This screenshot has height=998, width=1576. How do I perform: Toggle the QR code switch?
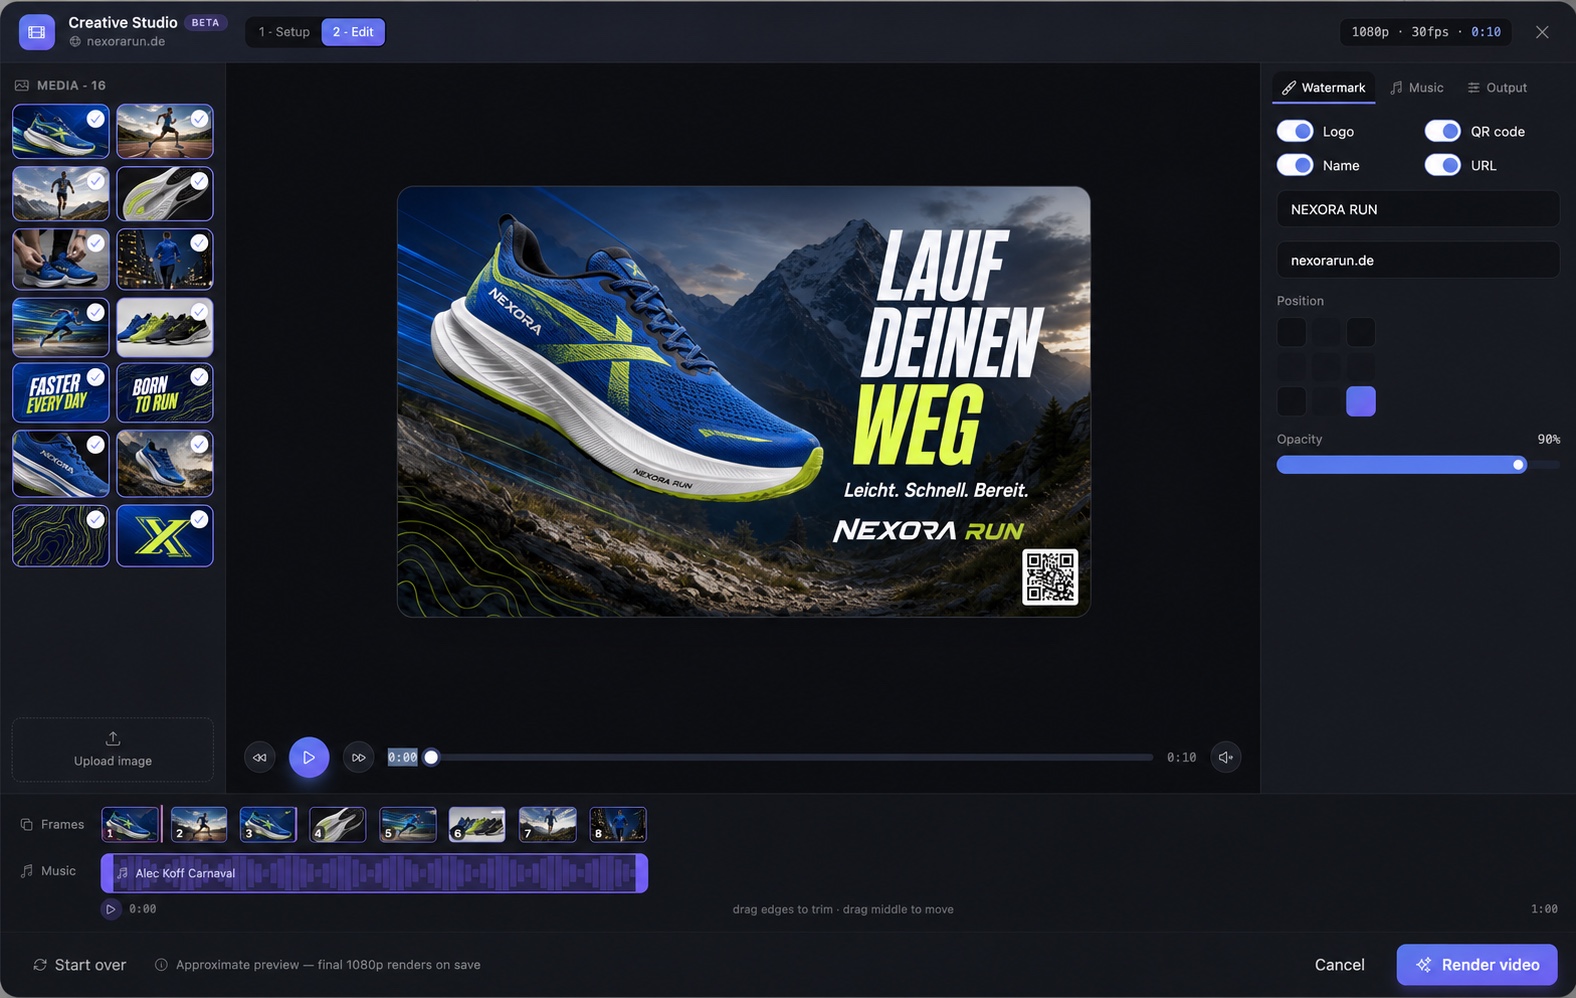tap(1443, 131)
